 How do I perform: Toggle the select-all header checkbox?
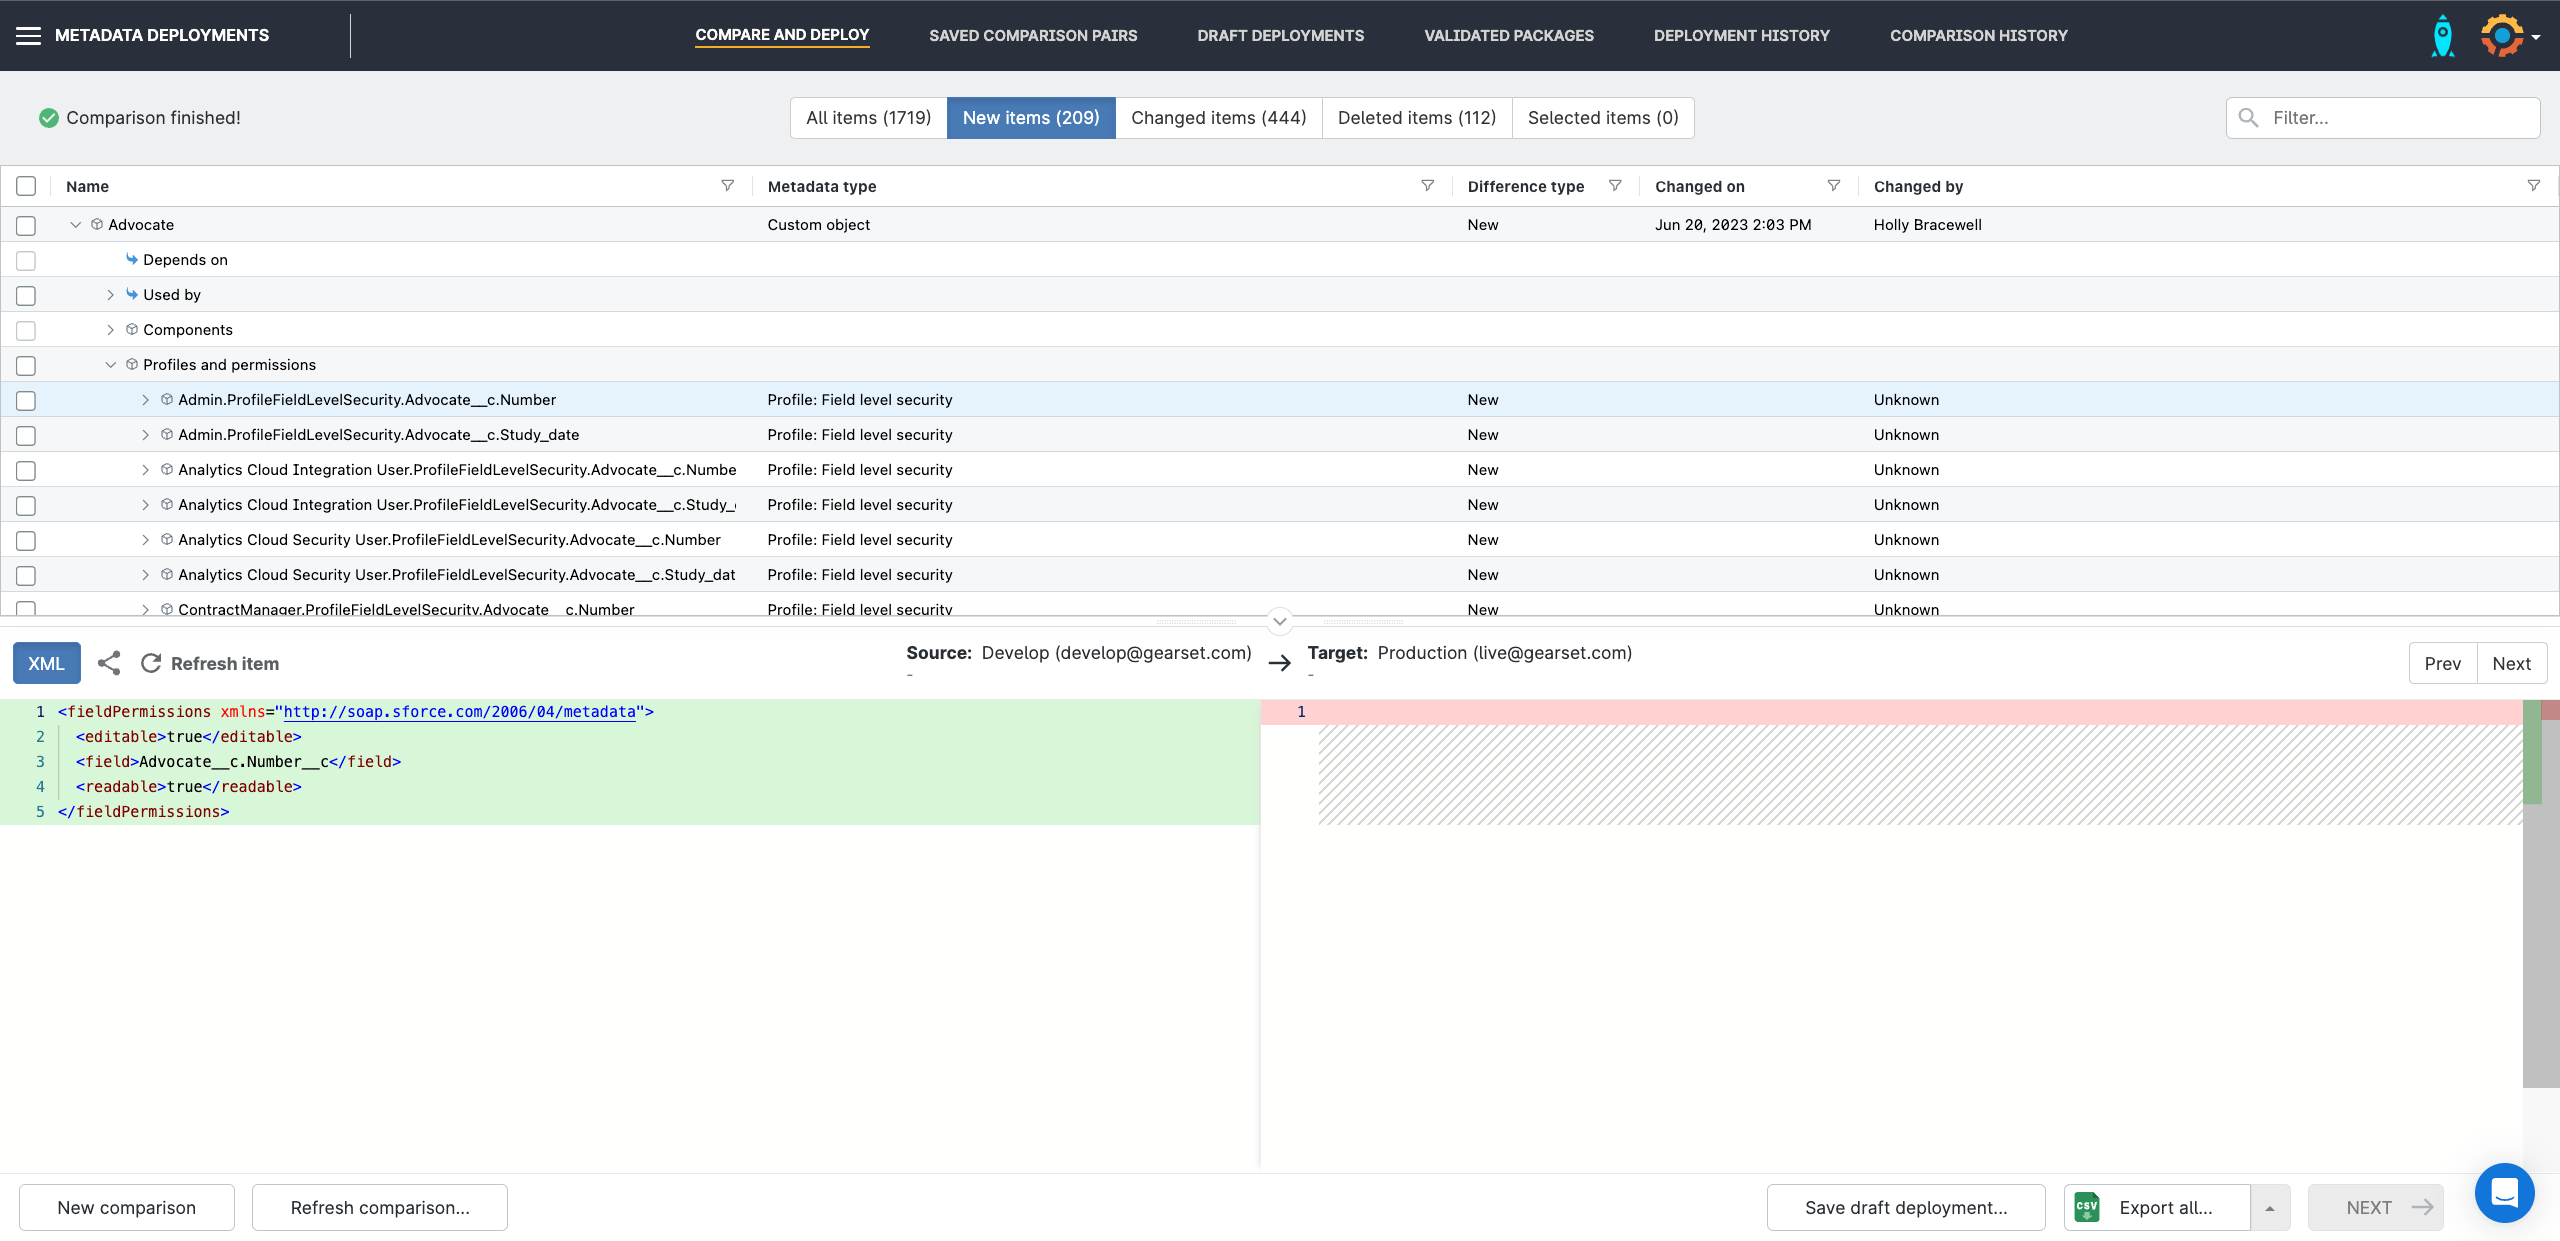coord(26,186)
